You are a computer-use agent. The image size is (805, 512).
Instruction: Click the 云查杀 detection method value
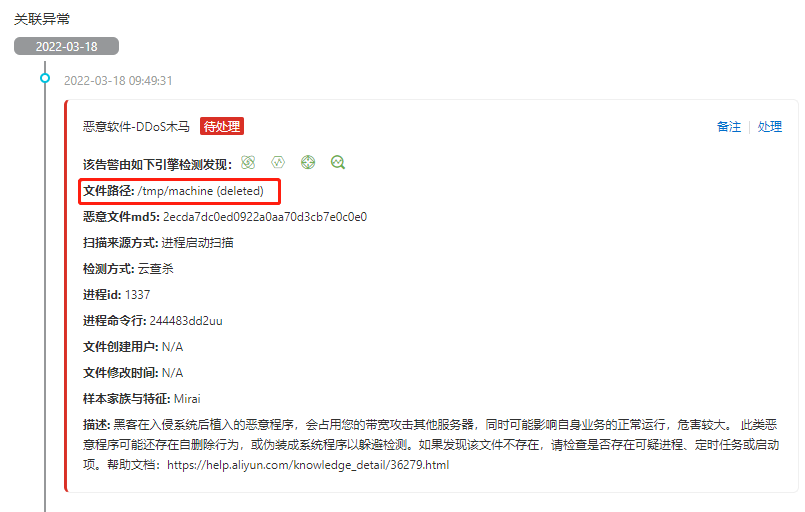point(156,269)
